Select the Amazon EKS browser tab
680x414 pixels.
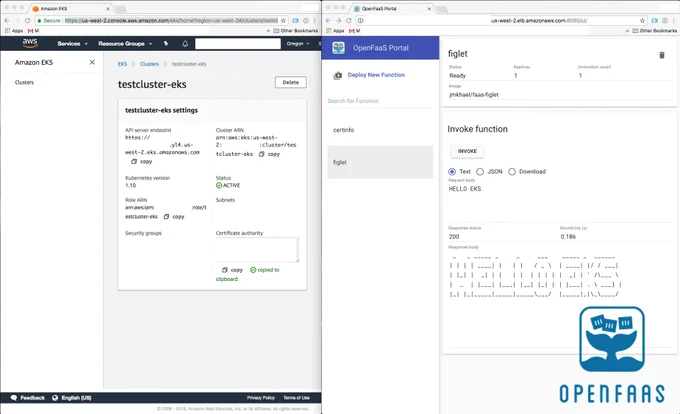click(x=69, y=9)
